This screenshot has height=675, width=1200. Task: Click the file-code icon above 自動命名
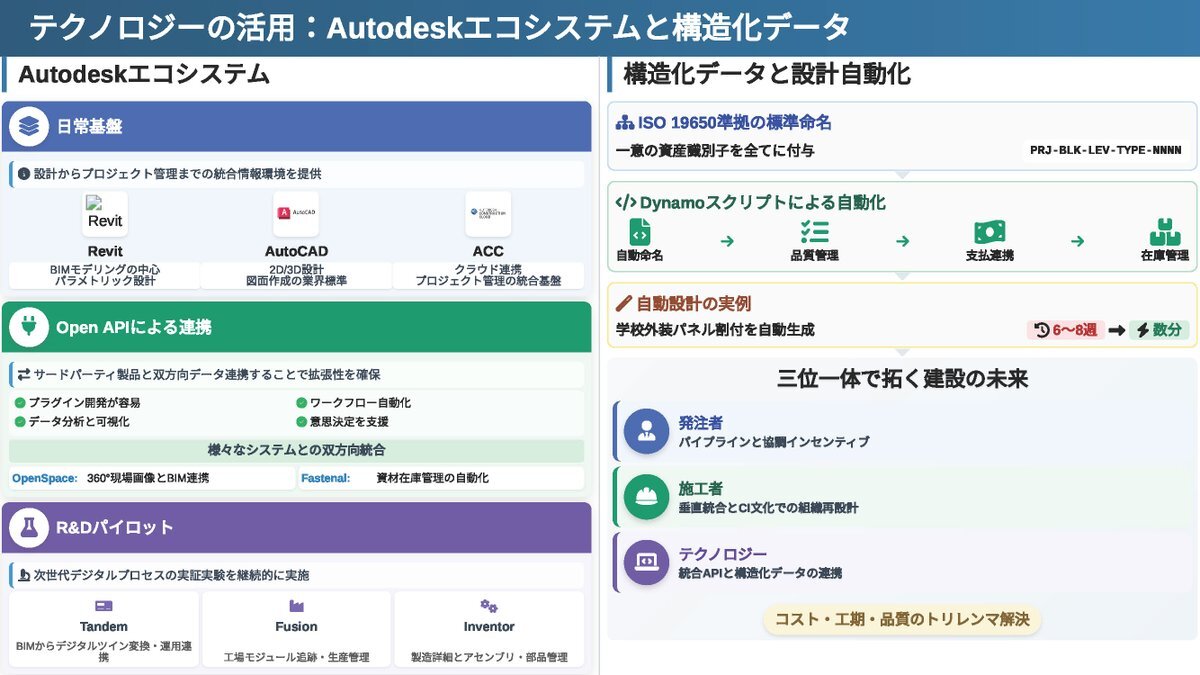click(640, 232)
